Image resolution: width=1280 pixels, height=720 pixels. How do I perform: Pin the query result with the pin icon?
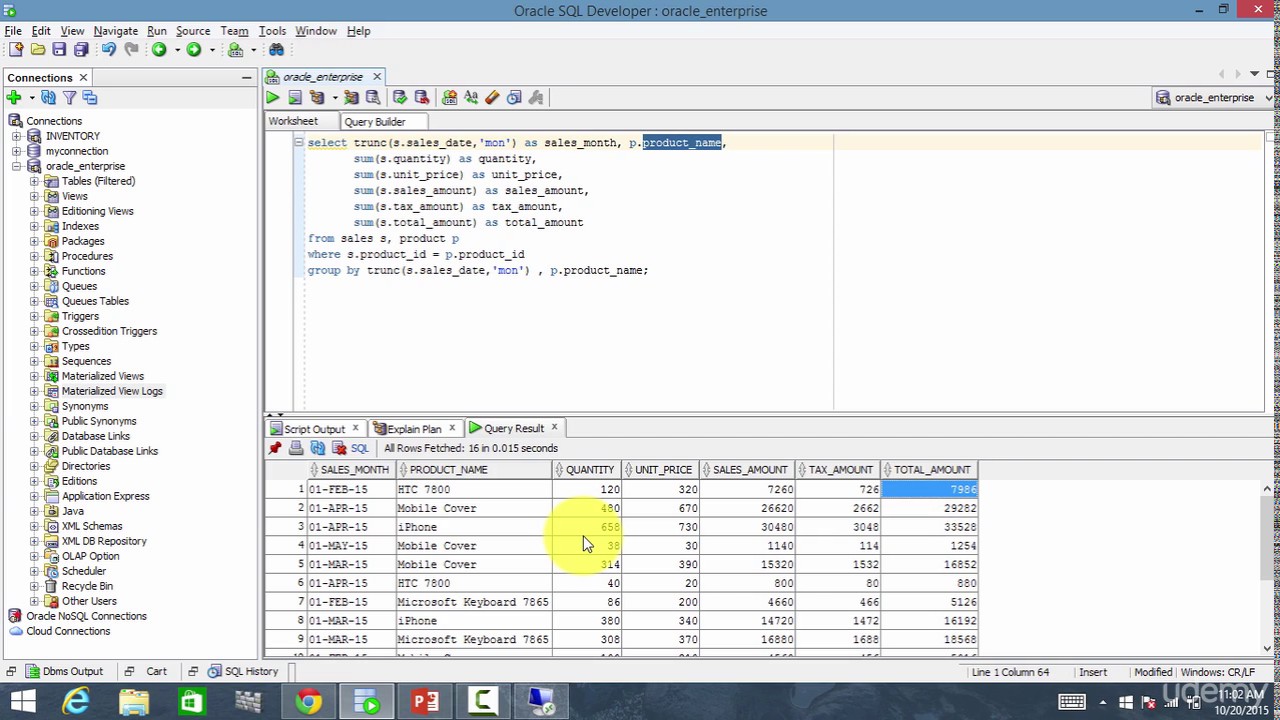click(x=275, y=448)
